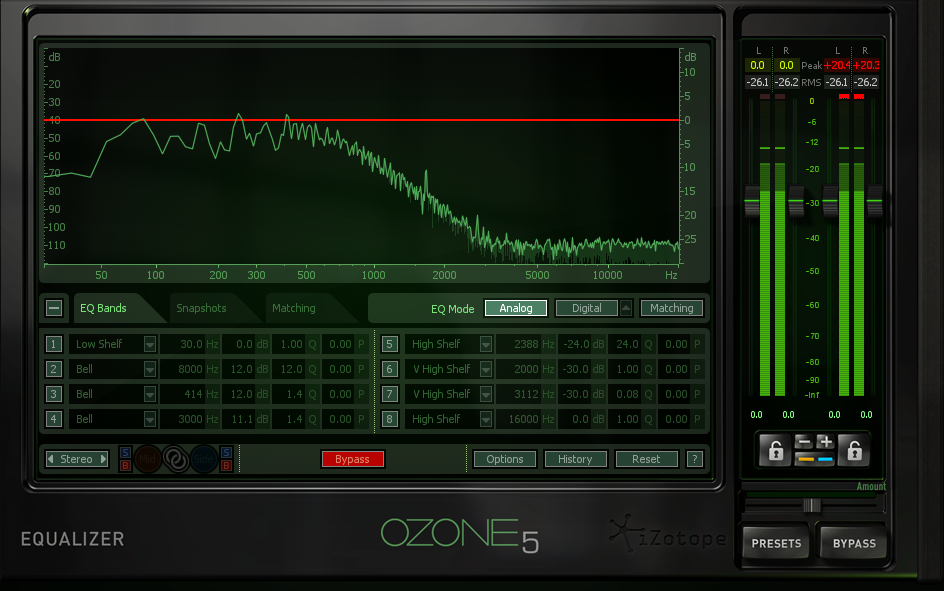
Task: Select the Side channel circle
Action: pyautogui.click(x=203, y=459)
